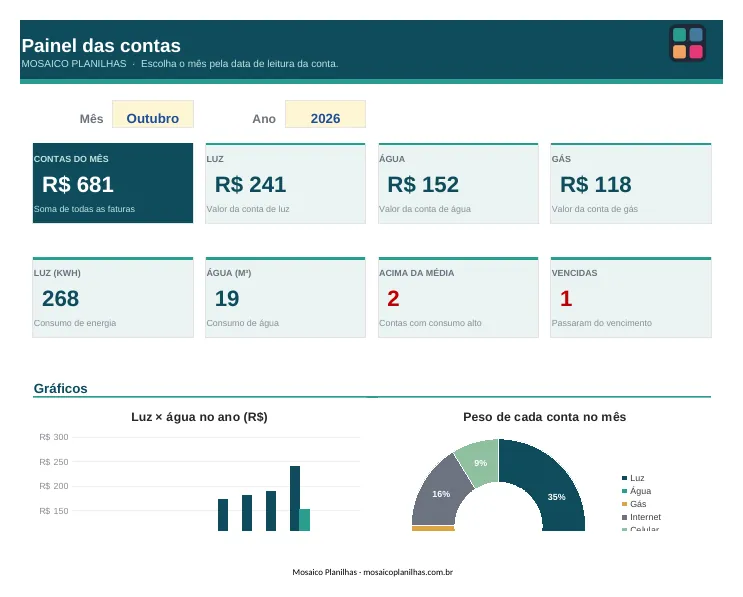
Task: Click the Acima da Média red value
Action: coord(393,298)
